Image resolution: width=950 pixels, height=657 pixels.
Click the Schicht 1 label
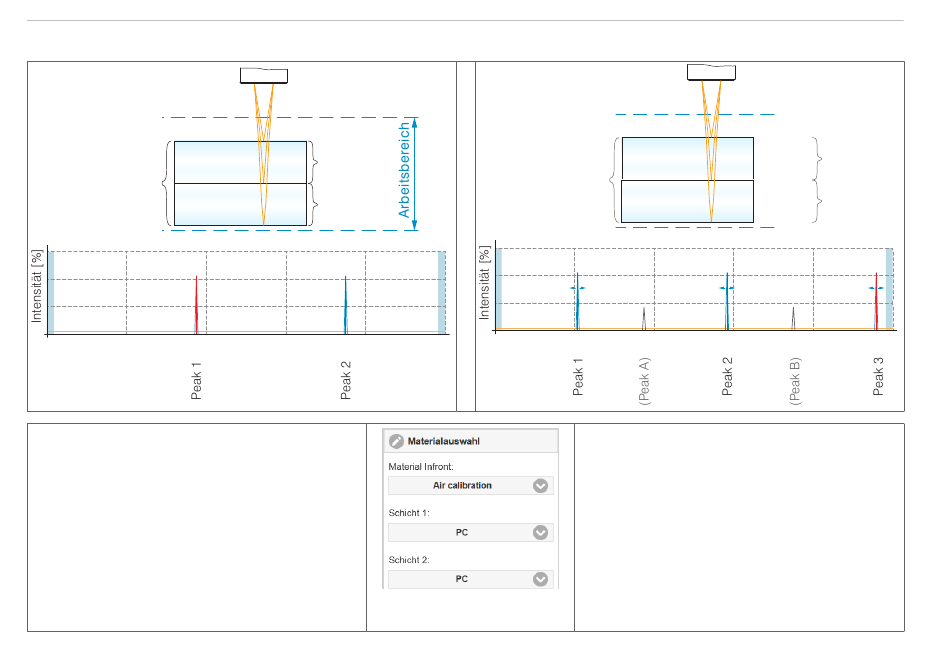click(x=409, y=513)
